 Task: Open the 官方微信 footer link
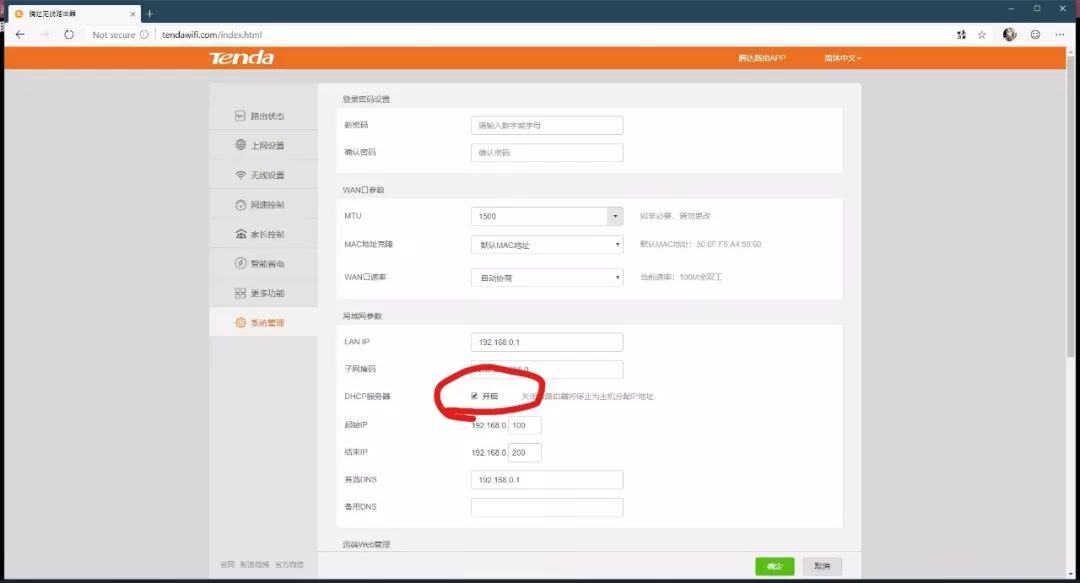(289, 564)
